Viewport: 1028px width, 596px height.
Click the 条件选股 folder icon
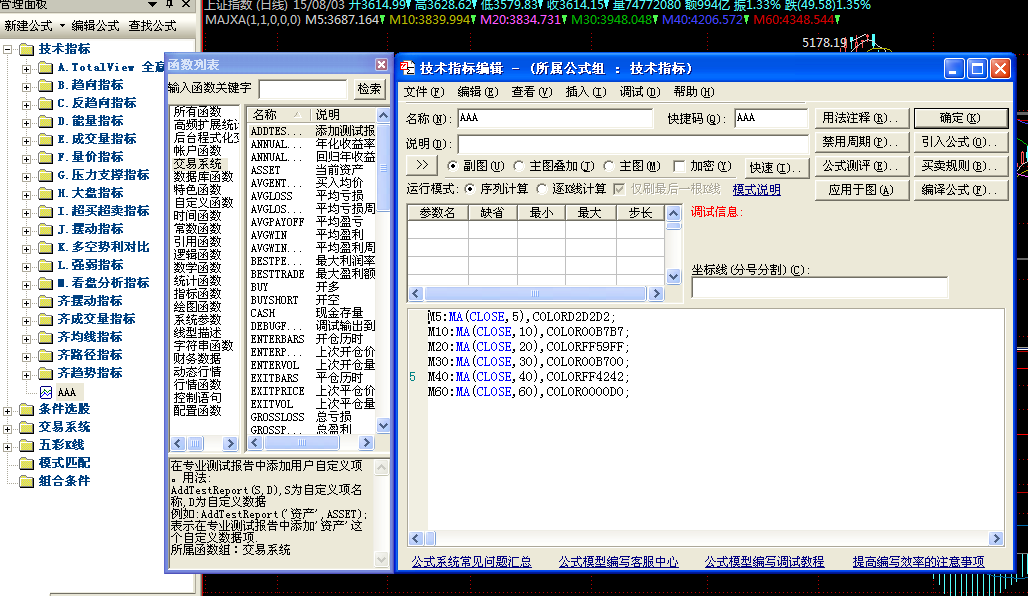(x=27, y=409)
